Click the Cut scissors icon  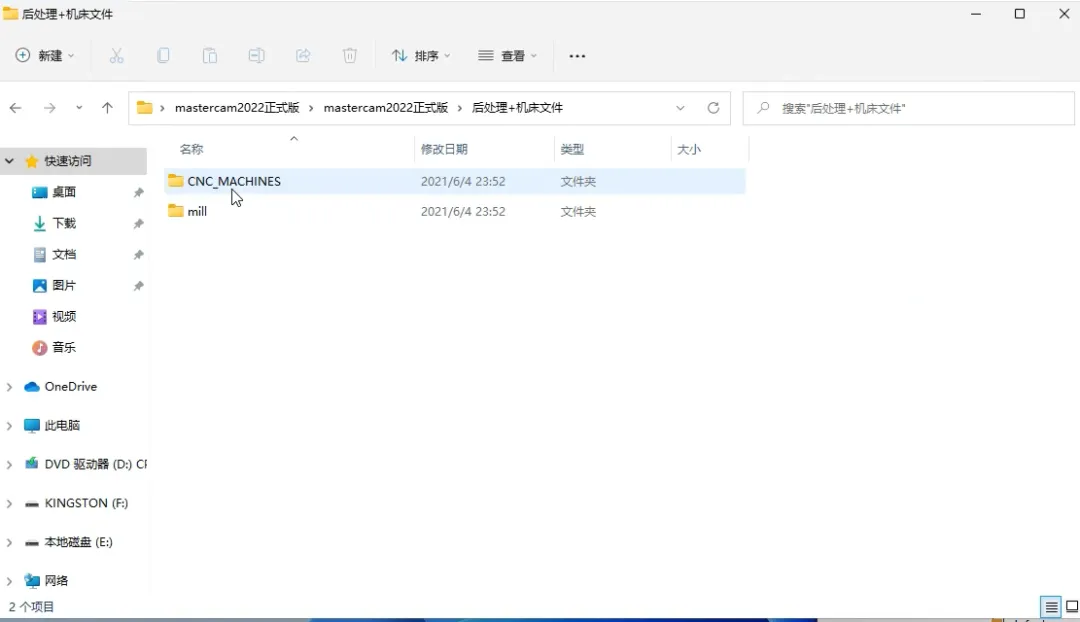pyautogui.click(x=116, y=56)
